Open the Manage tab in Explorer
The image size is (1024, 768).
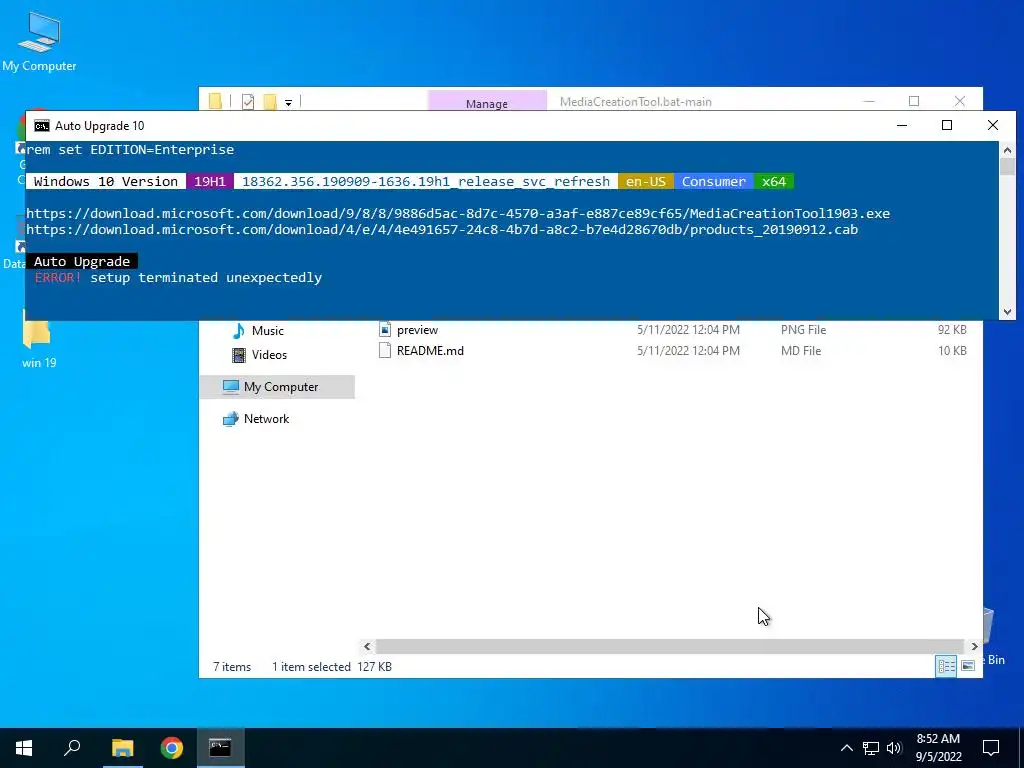[x=487, y=103]
